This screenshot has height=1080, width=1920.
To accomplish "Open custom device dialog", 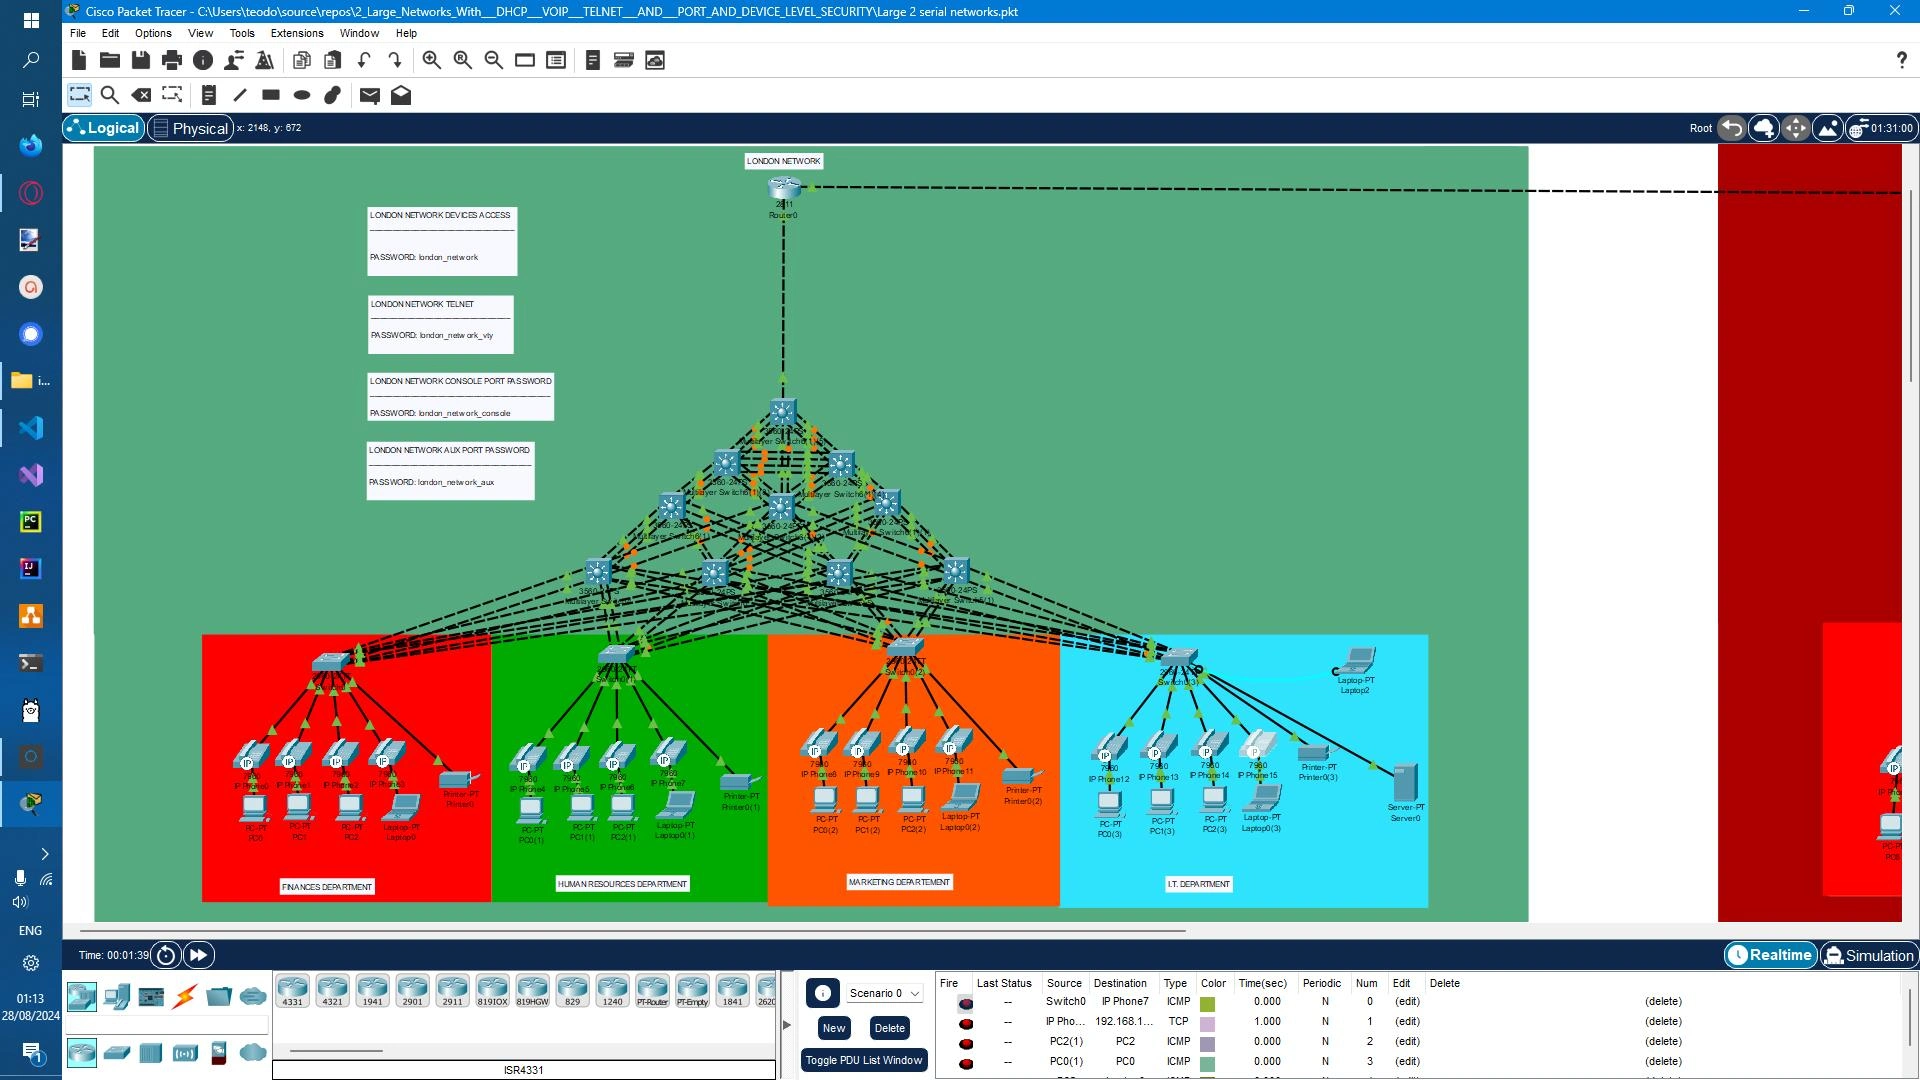I will 556,60.
